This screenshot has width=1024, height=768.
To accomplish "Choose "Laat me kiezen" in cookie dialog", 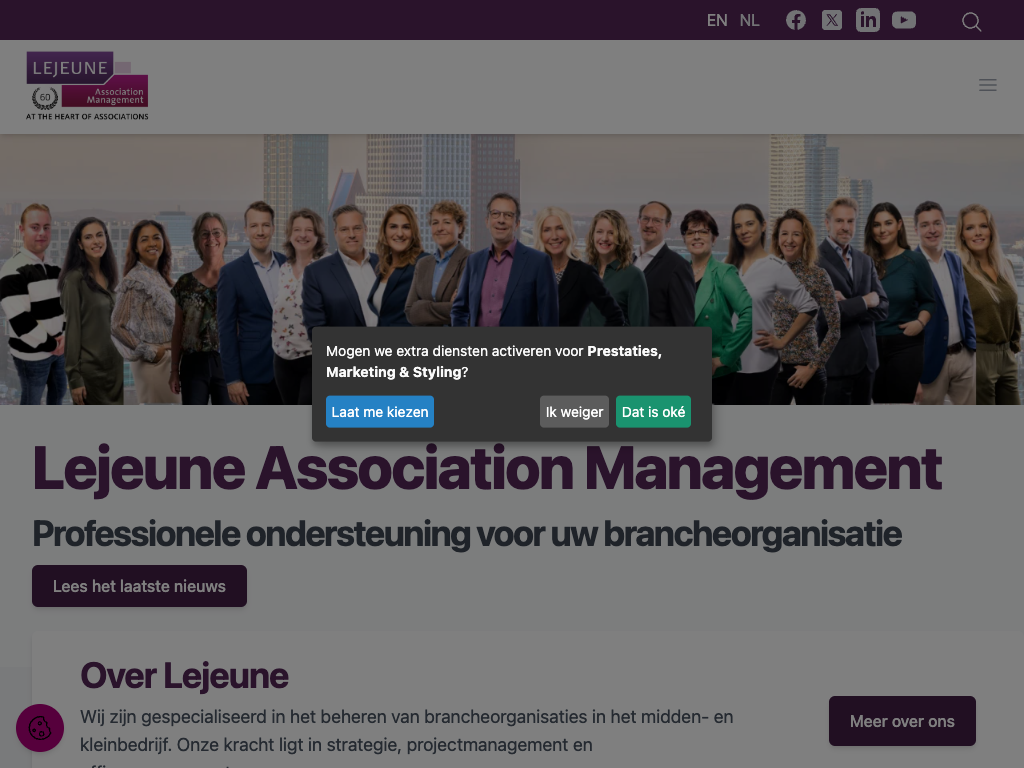I will [379, 412].
